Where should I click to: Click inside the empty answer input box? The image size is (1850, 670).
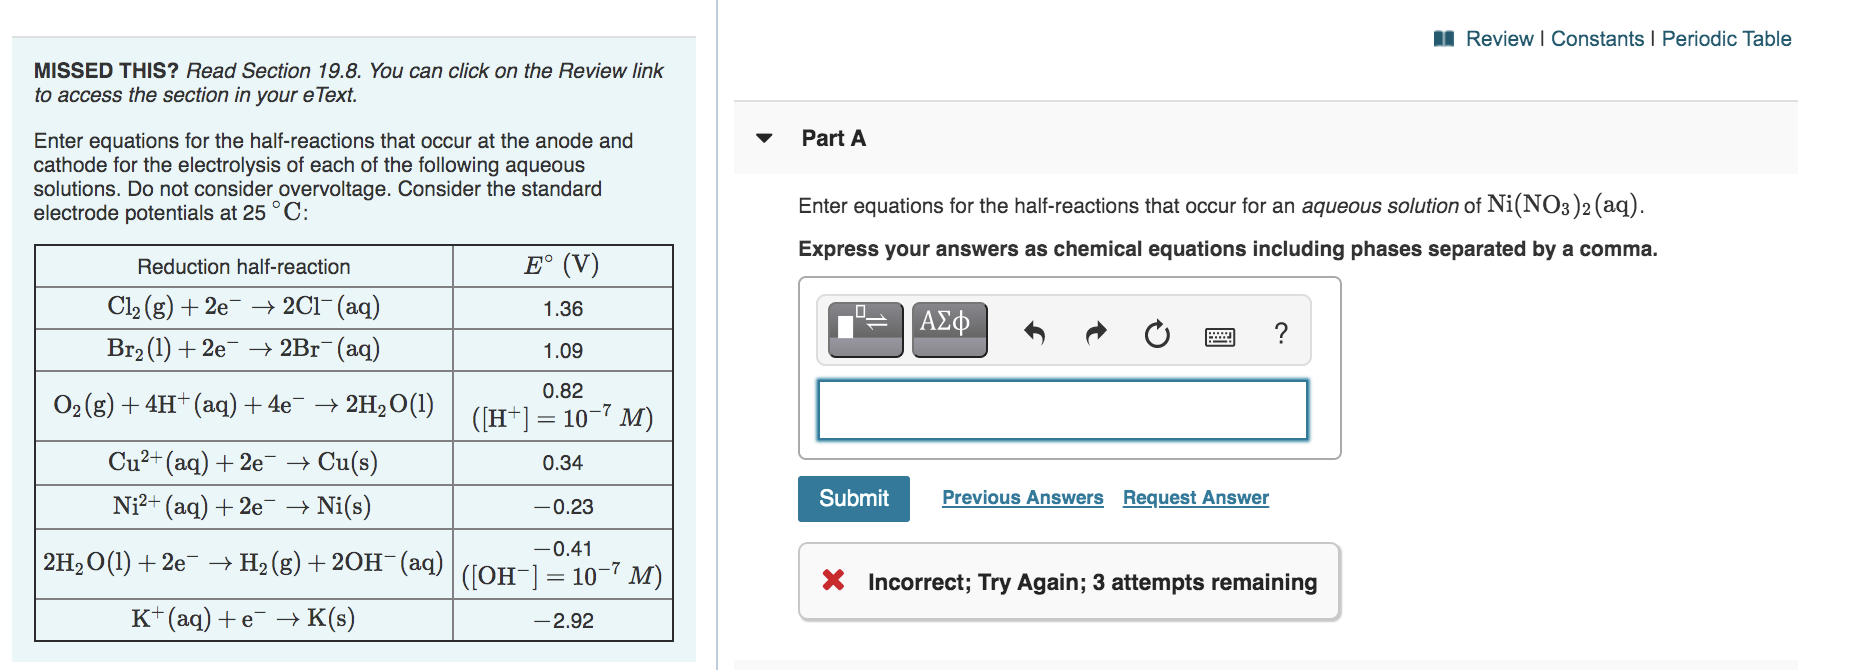1063,409
